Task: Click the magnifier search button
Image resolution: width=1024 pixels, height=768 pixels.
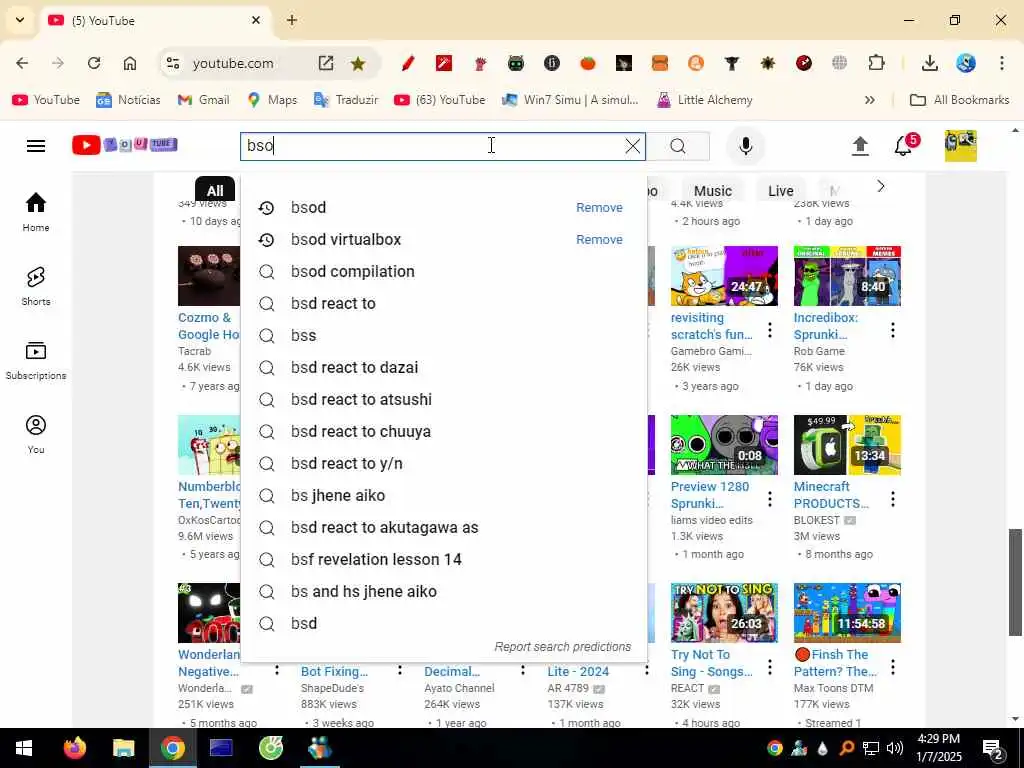Action: 678,146
